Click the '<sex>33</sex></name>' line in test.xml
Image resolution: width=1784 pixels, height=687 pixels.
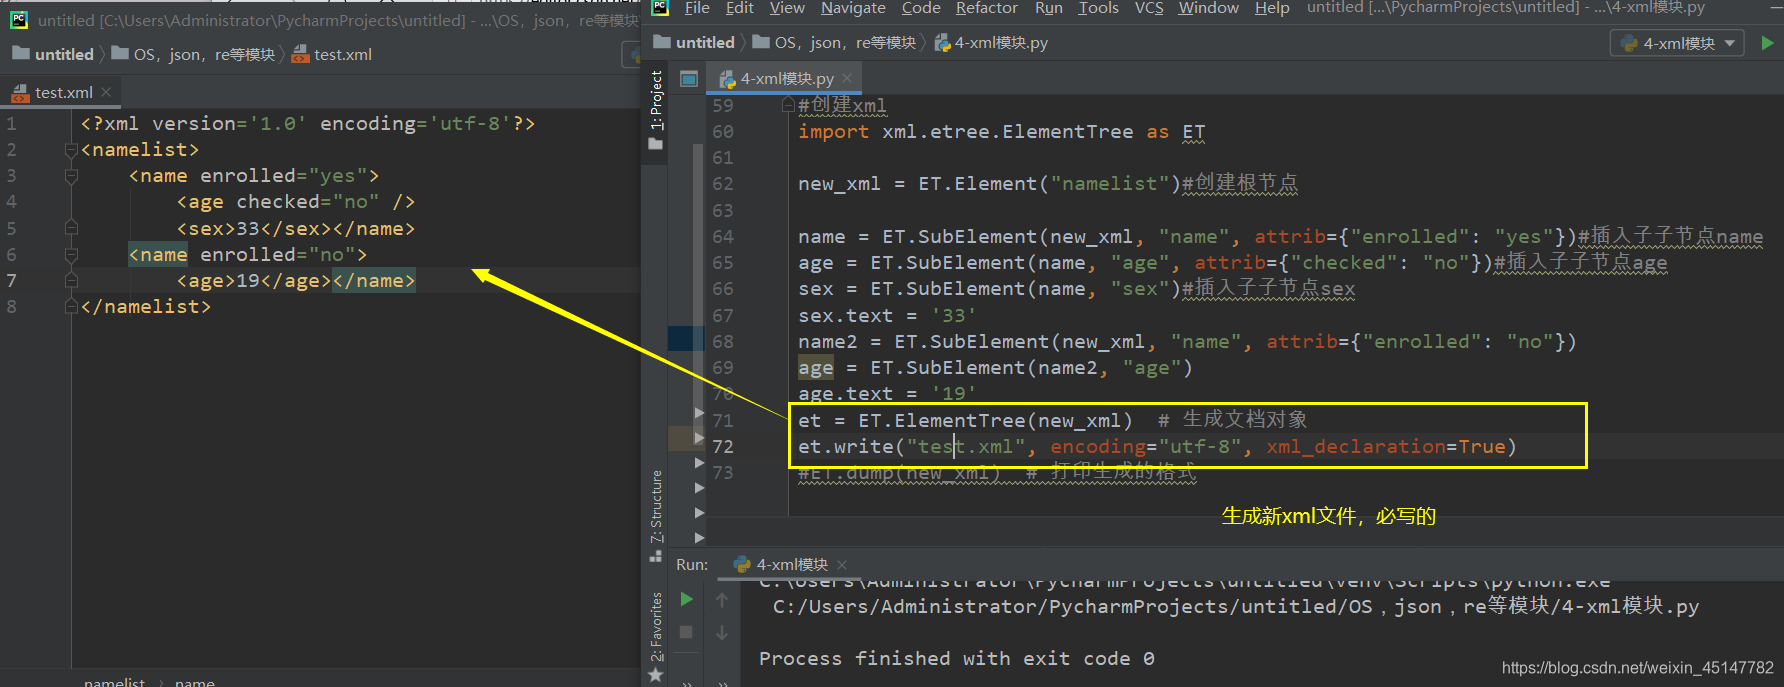pyautogui.click(x=295, y=229)
